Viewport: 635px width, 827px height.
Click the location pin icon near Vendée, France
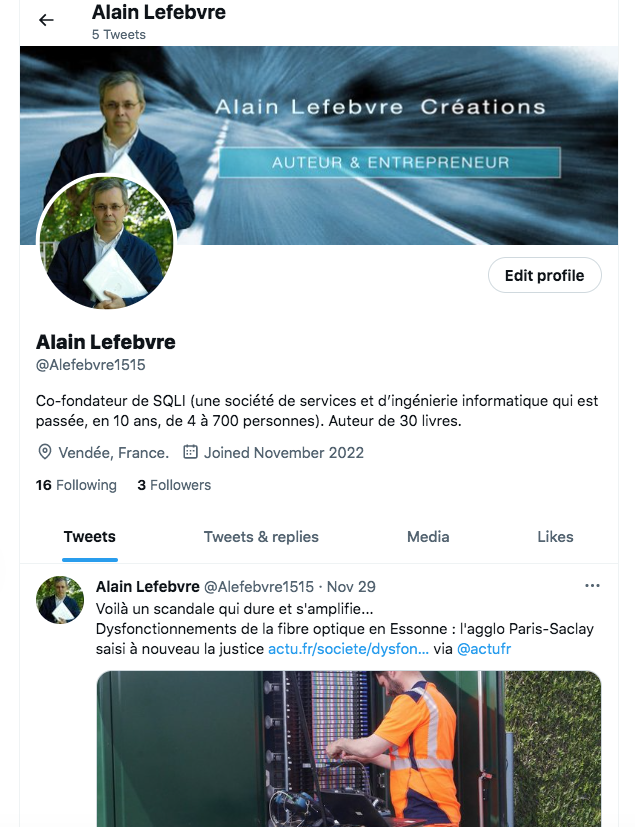click(45, 452)
